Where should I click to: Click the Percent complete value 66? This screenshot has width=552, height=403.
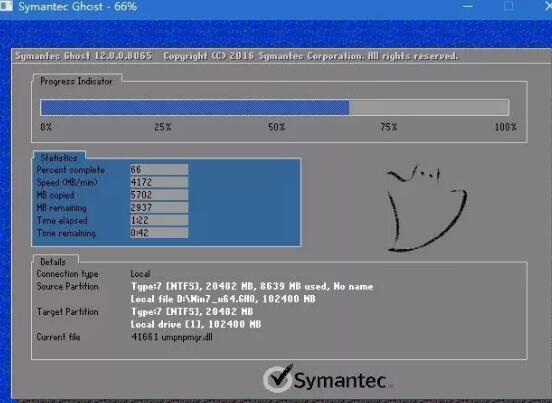[x=159, y=170]
